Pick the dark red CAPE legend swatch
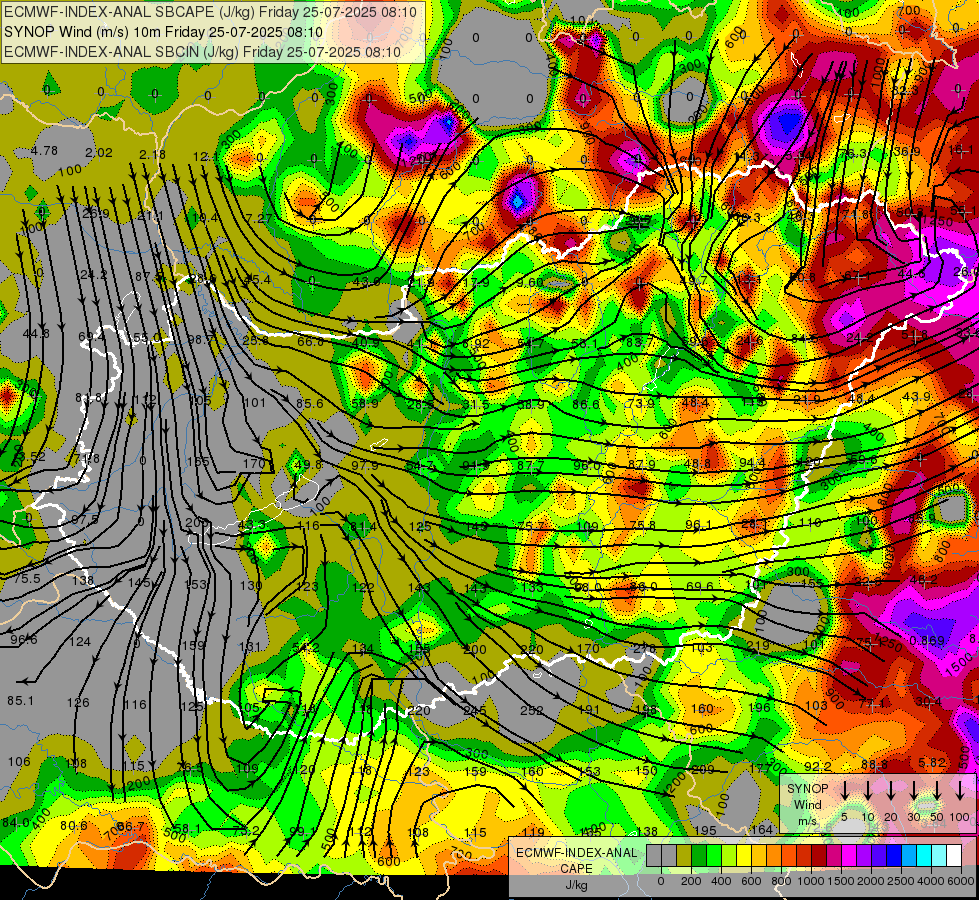The width and height of the screenshot is (979, 900). [x=819, y=855]
